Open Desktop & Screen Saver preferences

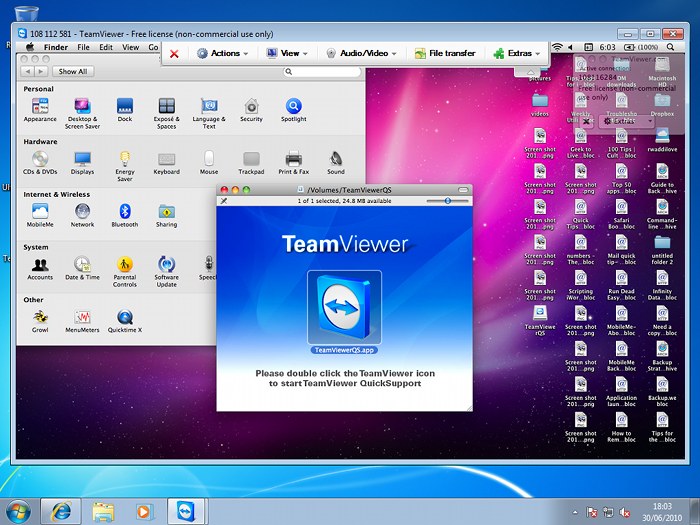click(x=82, y=113)
